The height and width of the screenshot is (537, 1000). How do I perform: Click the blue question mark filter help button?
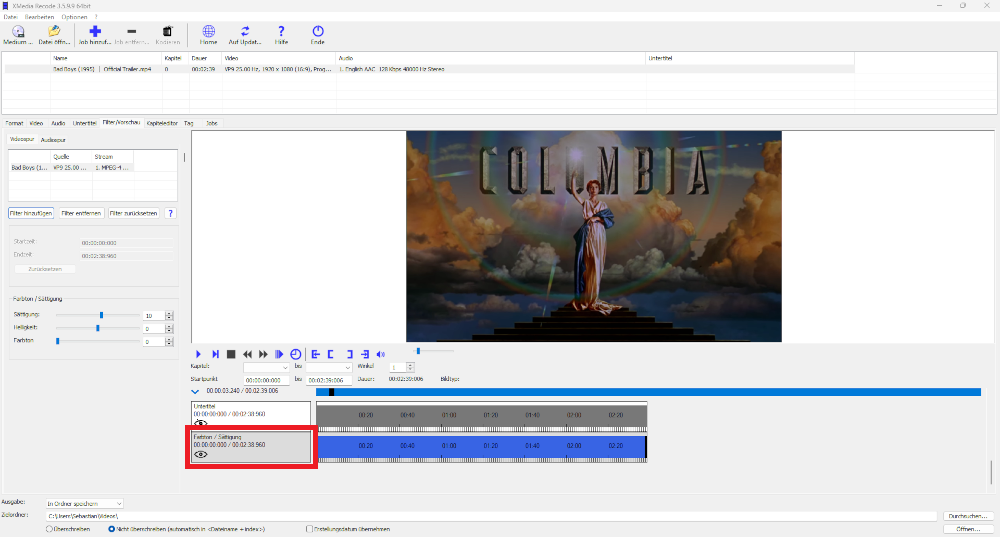pos(170,214)
